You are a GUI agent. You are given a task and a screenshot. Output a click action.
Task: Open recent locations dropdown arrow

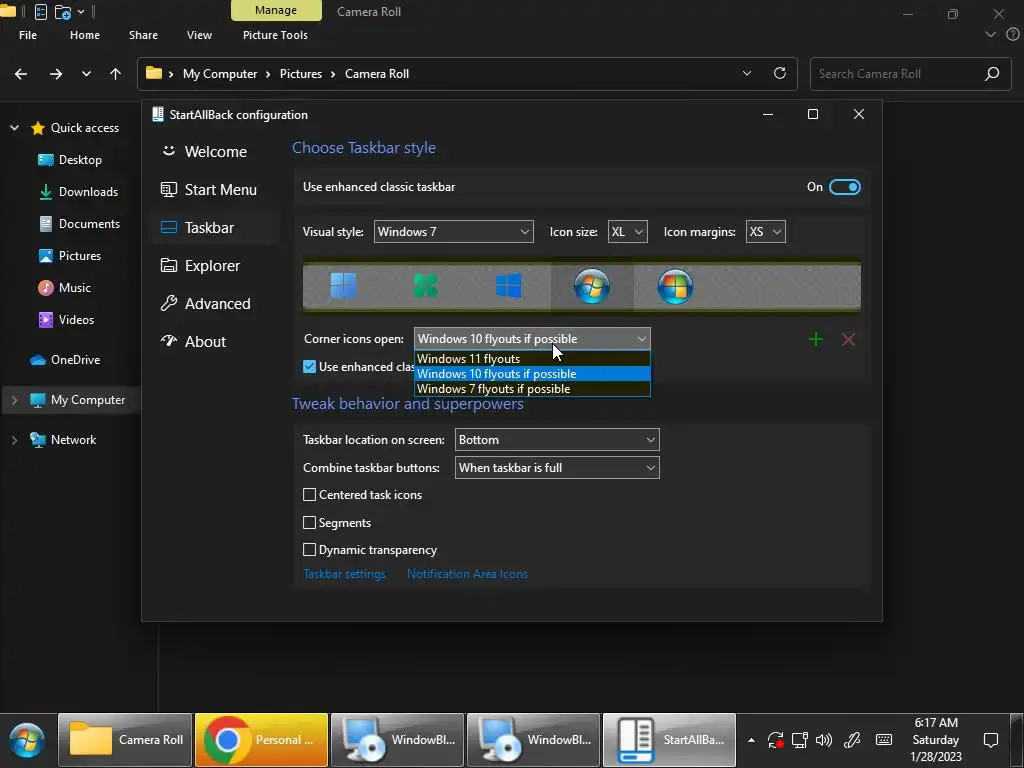tap(86, 74)
